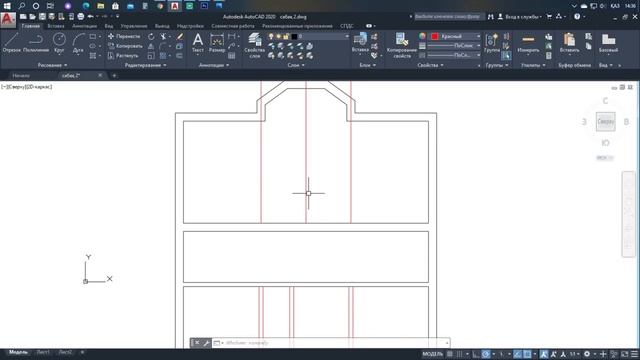Image resolution: width=640 pixels, height=360 pixels.
Task: Toggle the layer on/off lightbulb icon
Action: click(x=271, y=36)
